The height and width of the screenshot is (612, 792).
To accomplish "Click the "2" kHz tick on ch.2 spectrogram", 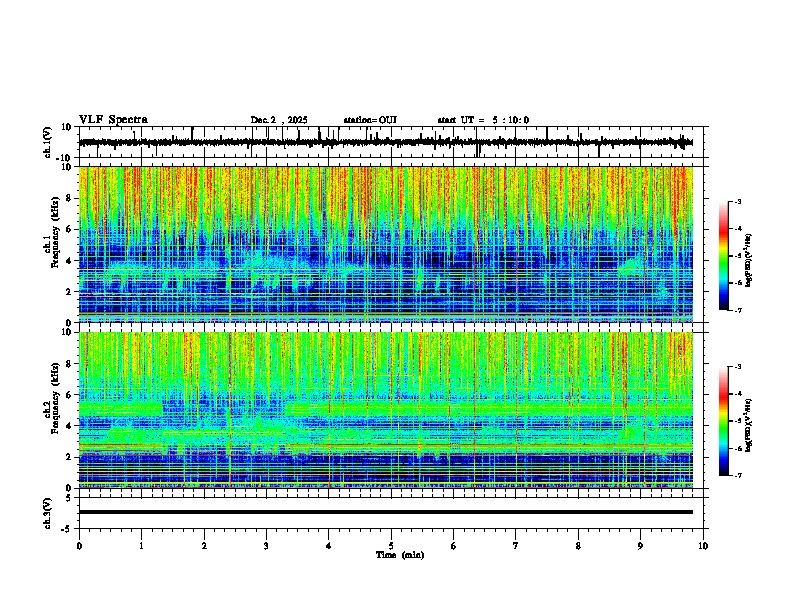I will coord(69,457).
